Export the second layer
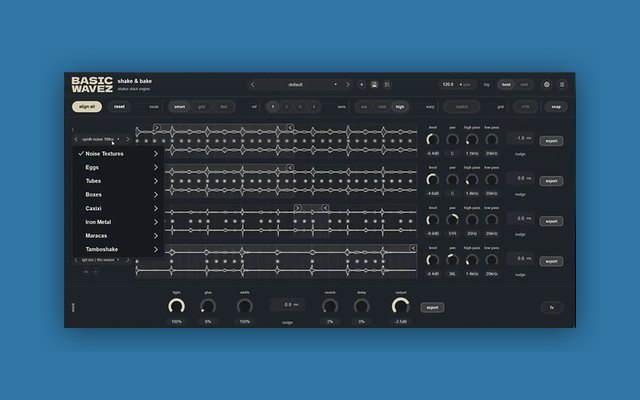This screenshot has height=400, width=640. click(551, 181)
